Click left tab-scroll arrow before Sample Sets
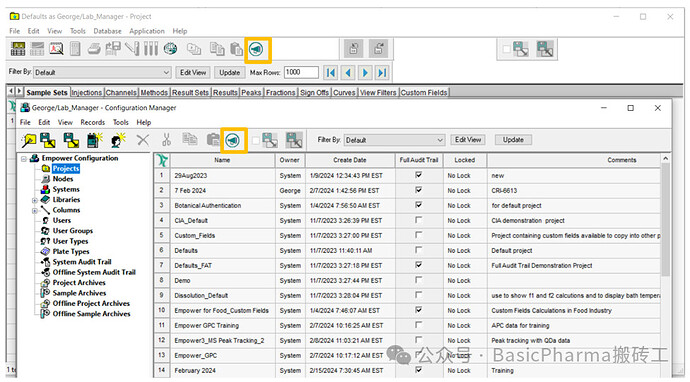The image size is (690, 382). (11, 92)
